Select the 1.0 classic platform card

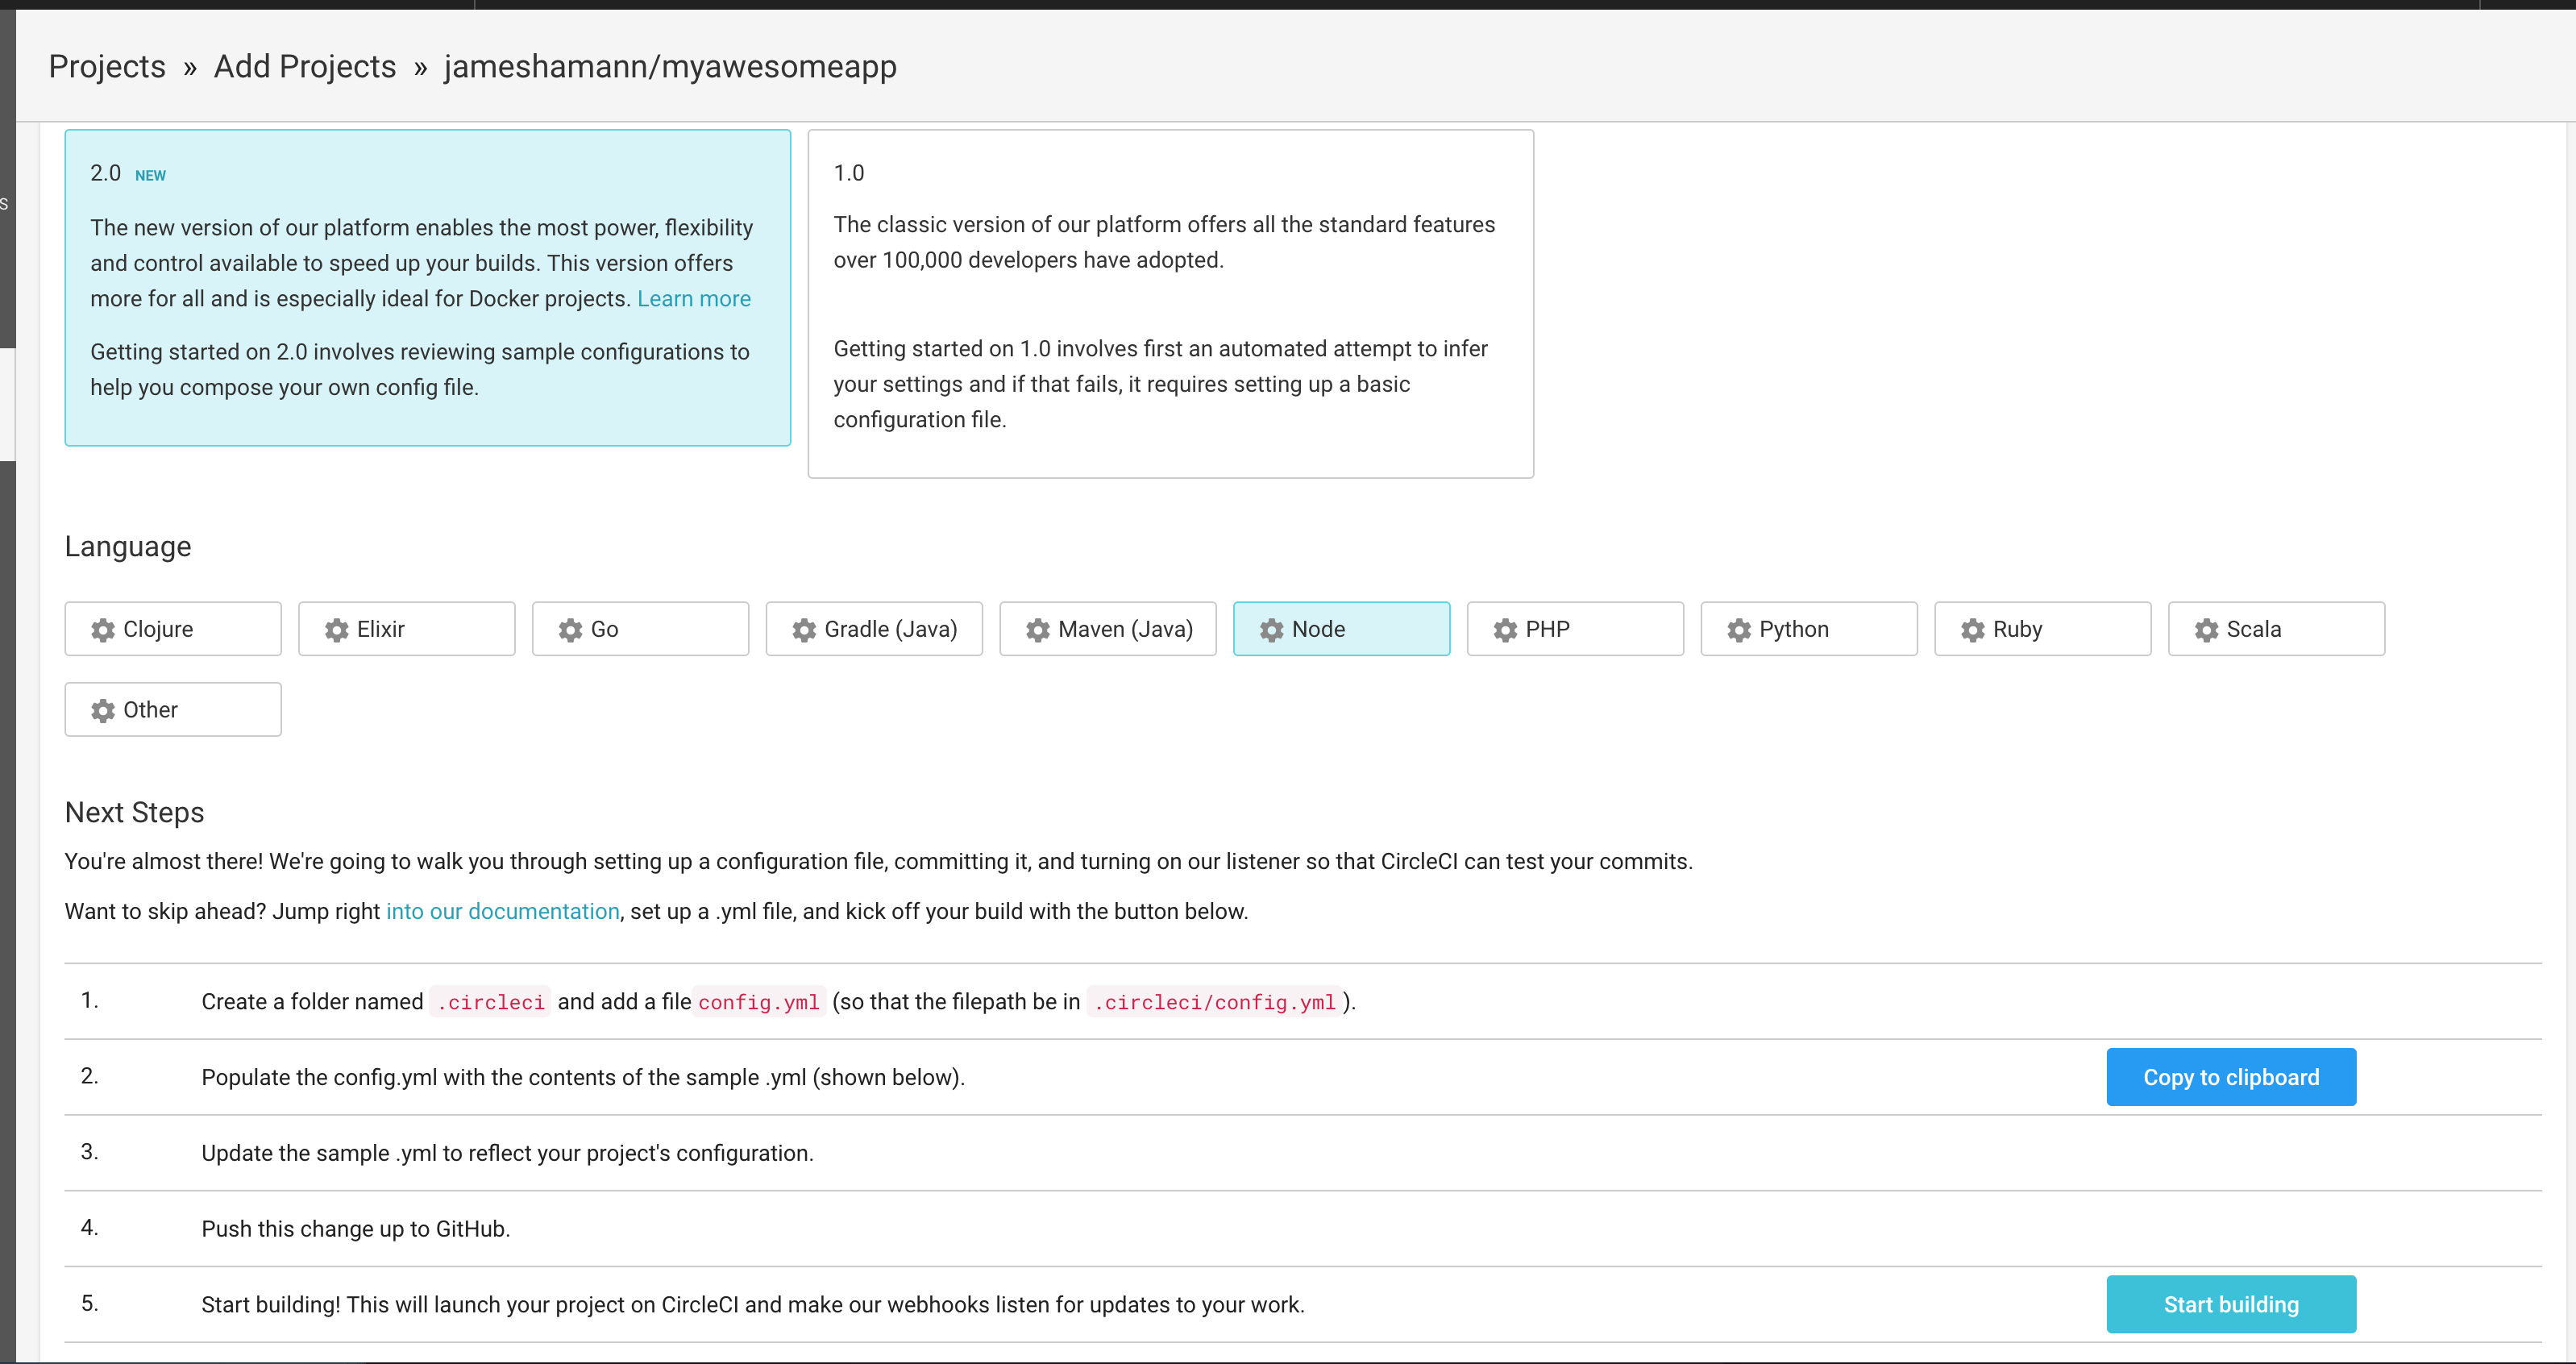coord(1171,304)
